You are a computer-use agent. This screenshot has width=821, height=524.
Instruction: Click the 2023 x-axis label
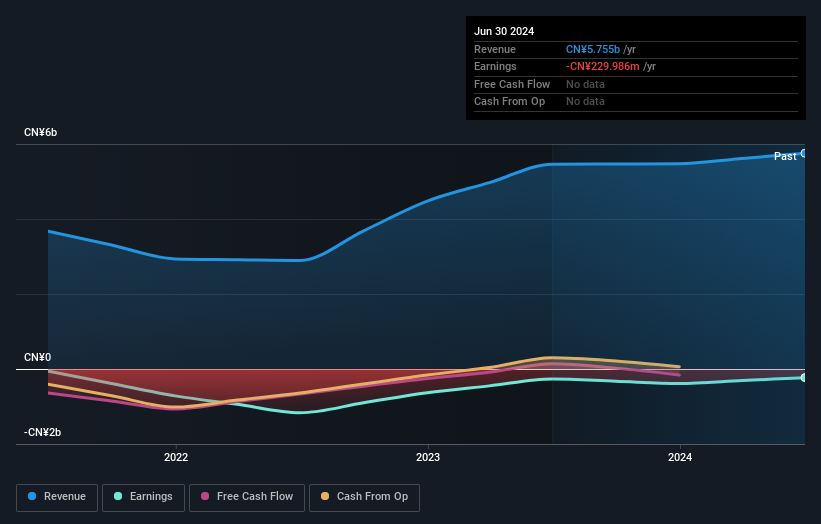pyautogui.click(x=428, y=458)
